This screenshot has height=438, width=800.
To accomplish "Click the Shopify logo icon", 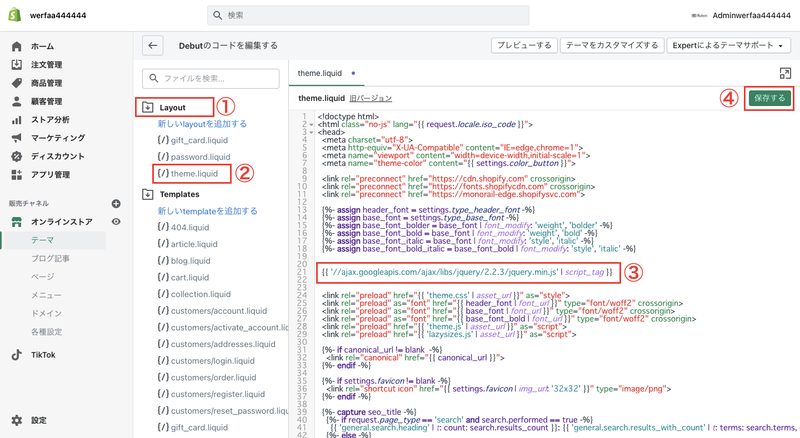I will pyautogui.click(x=14, y=15).
